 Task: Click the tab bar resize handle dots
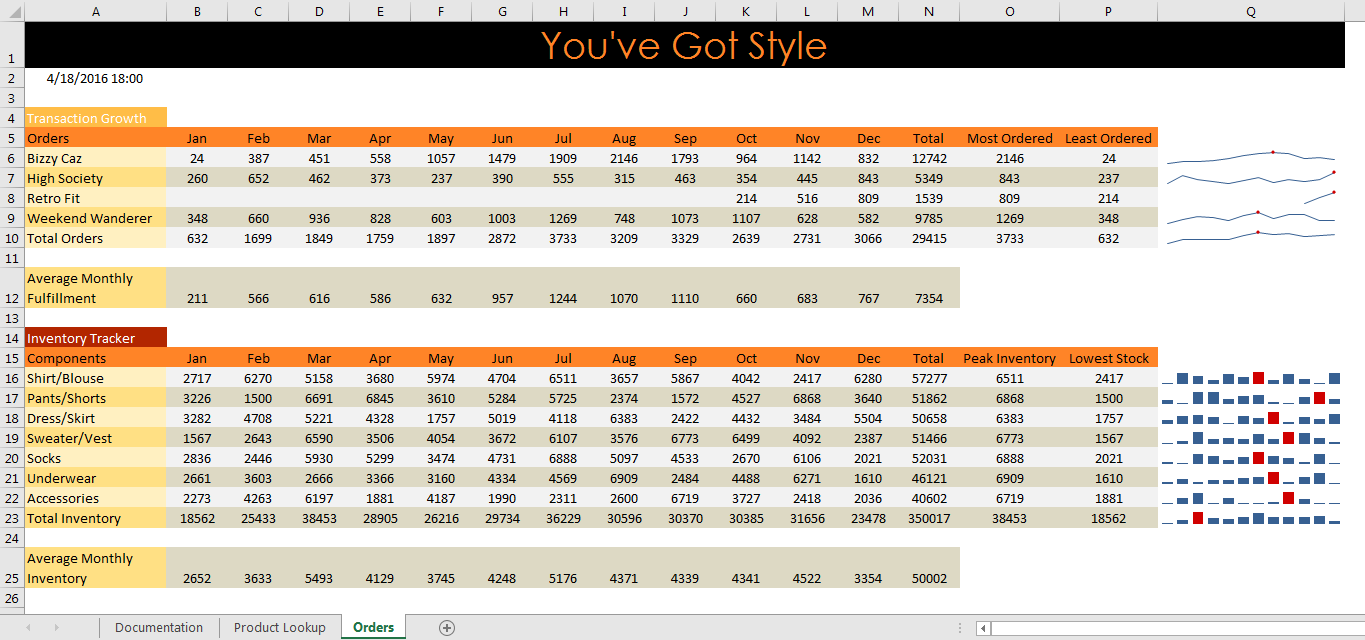961,628
